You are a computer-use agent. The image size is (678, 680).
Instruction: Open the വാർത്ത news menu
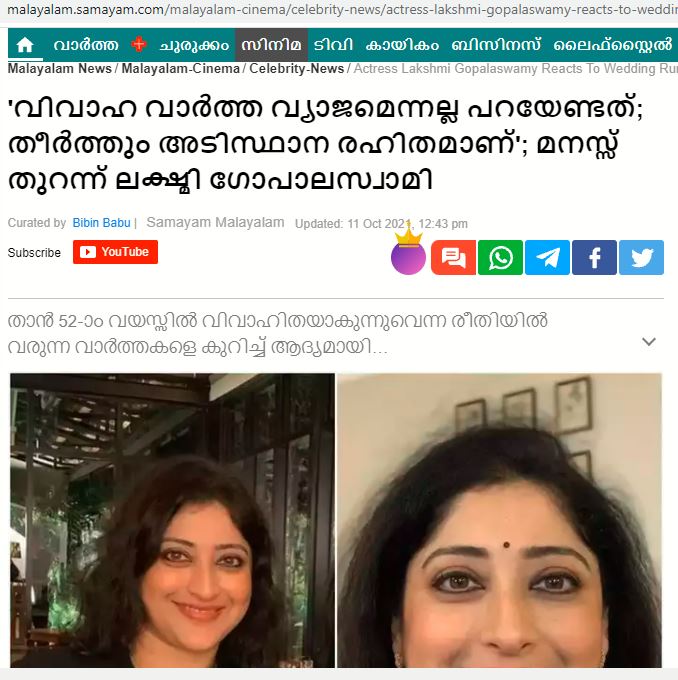pos(86,45)
